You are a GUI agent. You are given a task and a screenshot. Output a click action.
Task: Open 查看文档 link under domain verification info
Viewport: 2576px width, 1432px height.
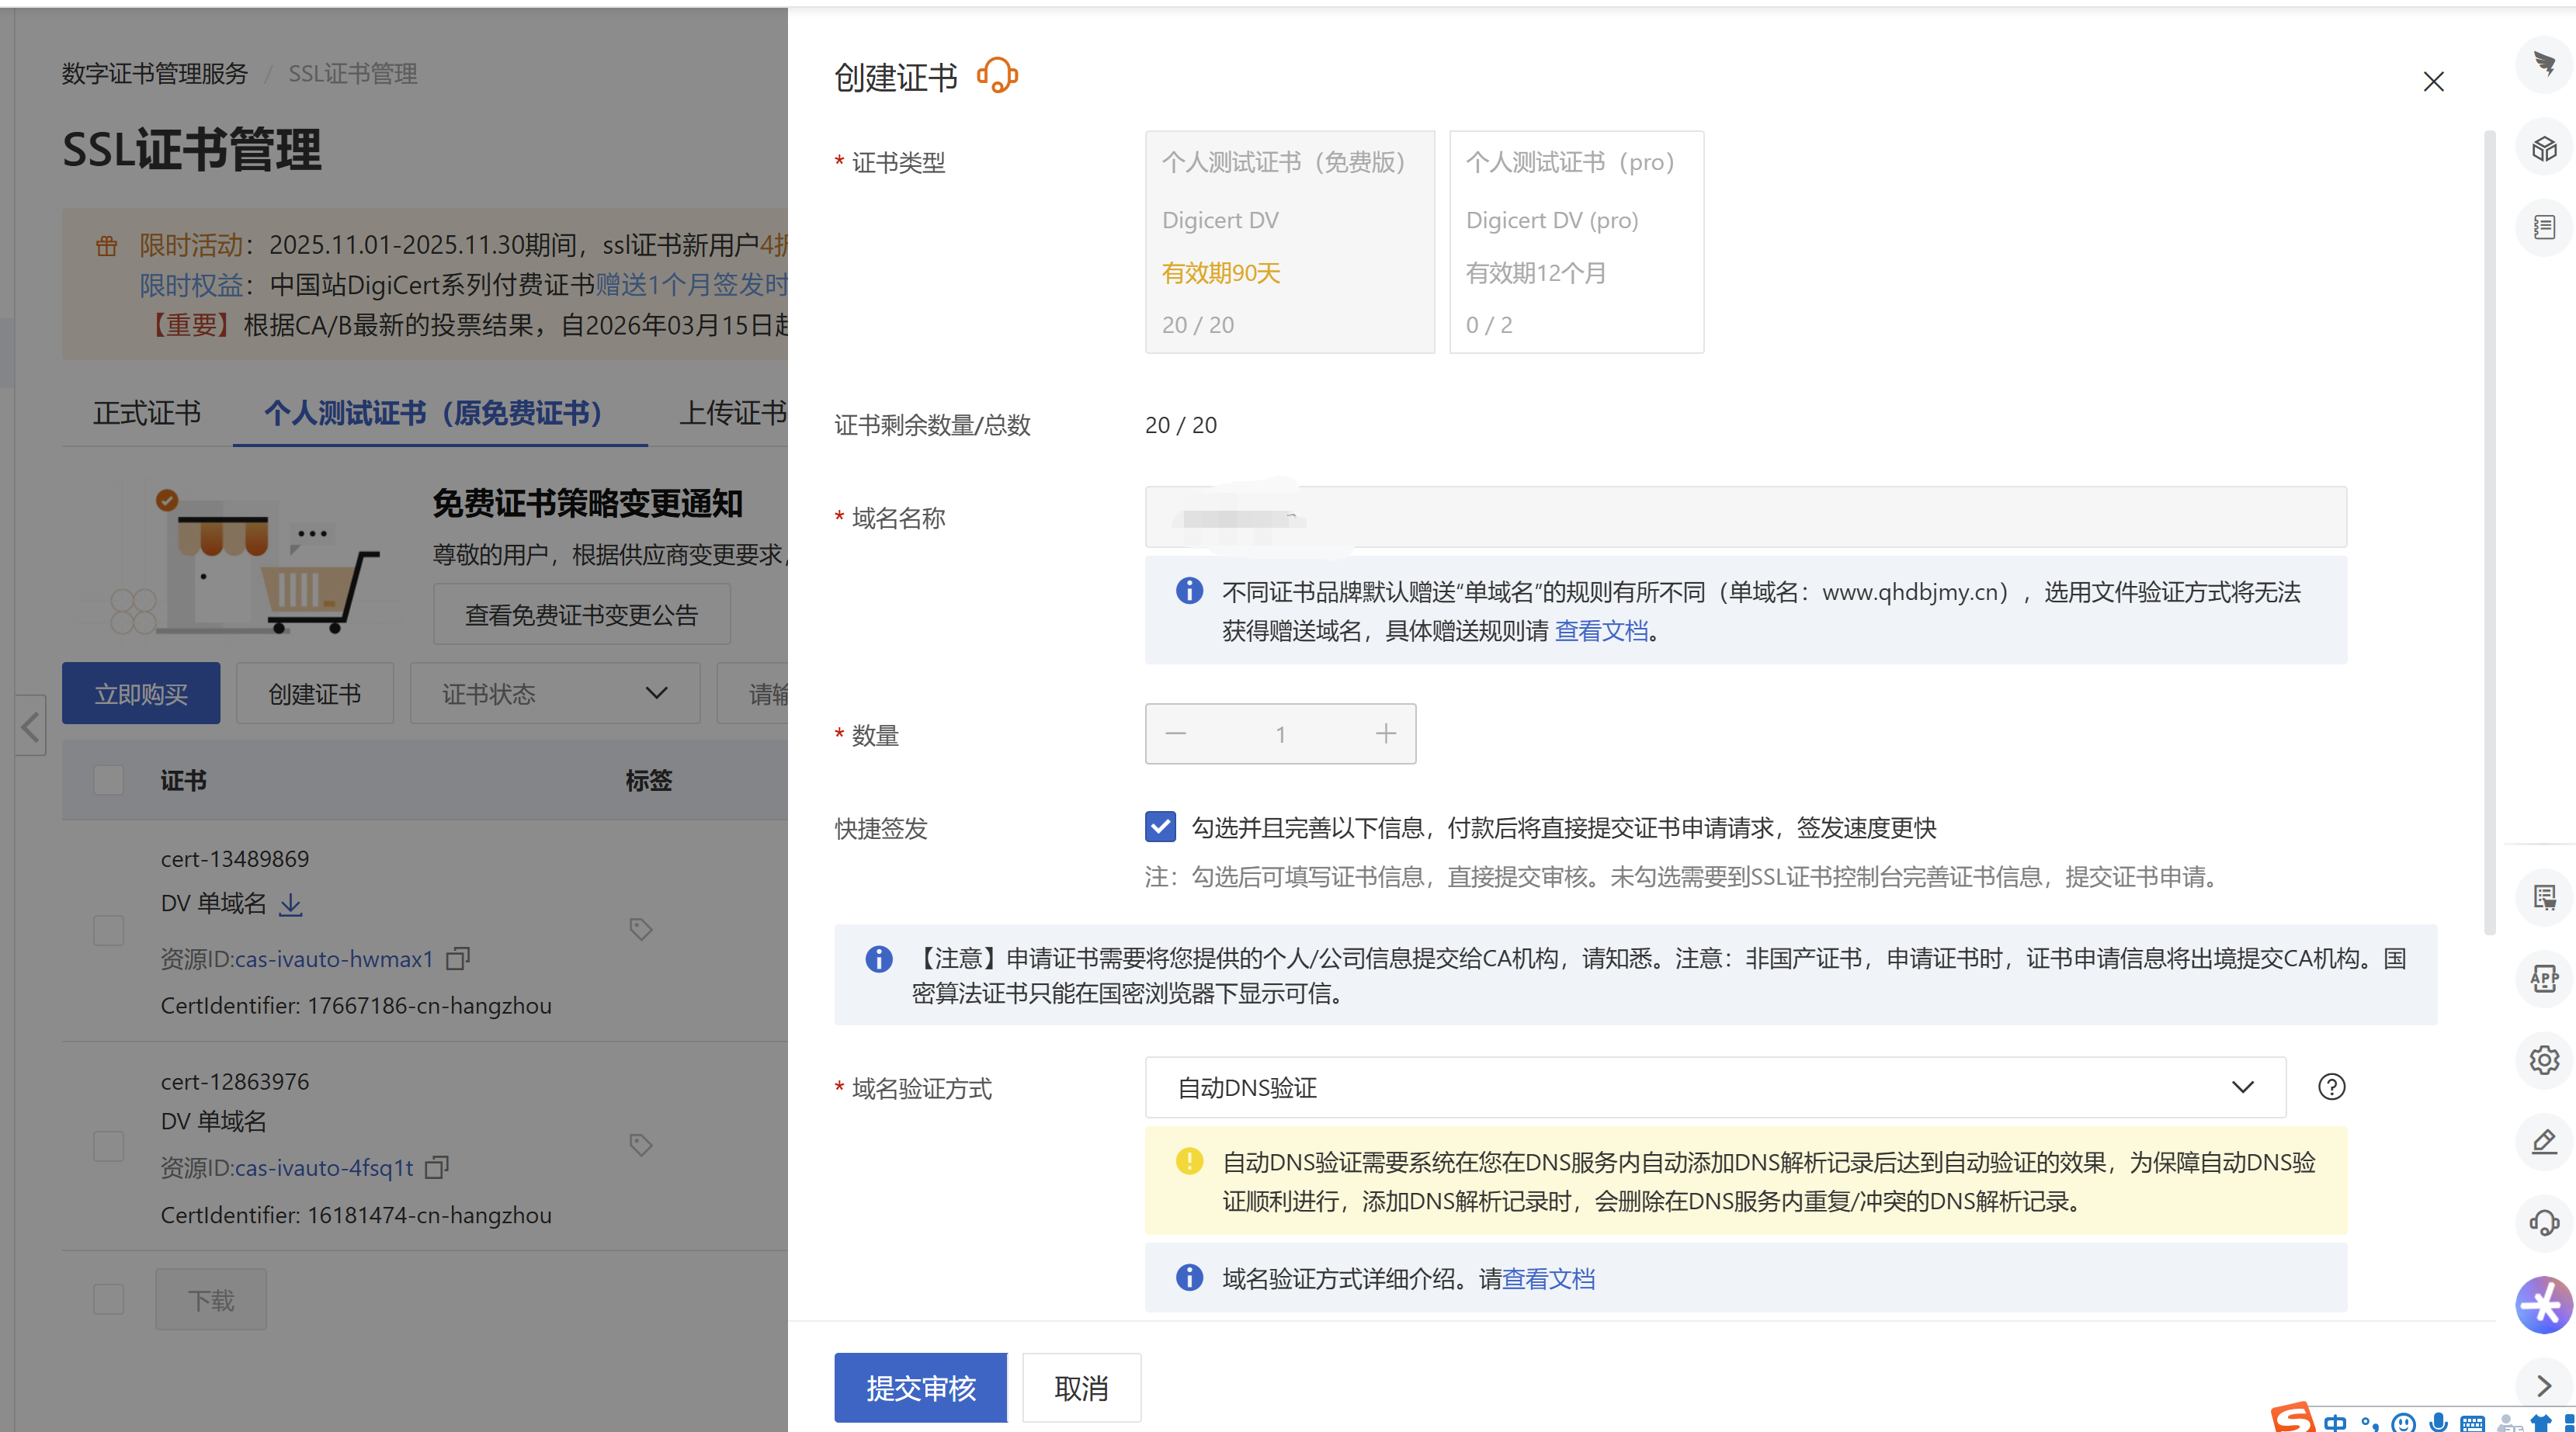point(1548,1278)
